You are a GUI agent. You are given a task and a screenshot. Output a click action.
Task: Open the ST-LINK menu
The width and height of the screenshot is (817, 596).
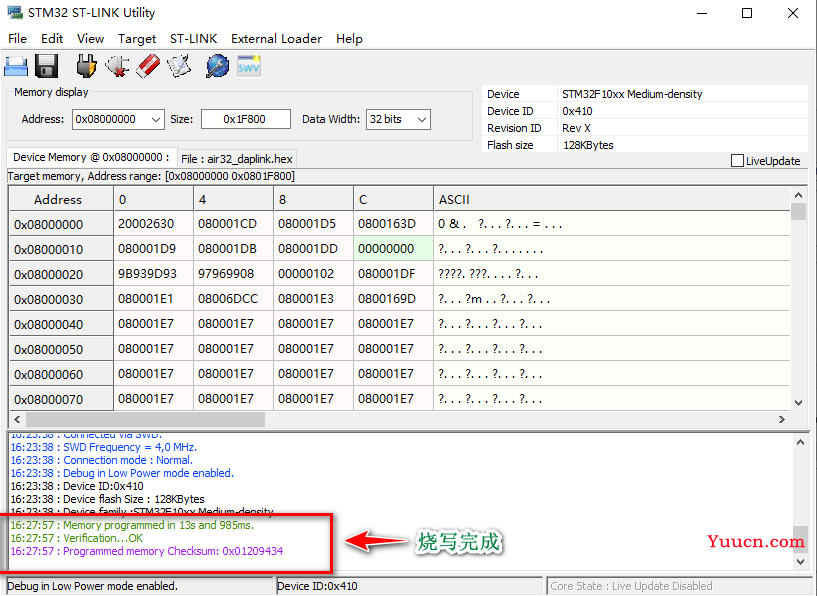[193, 39]
